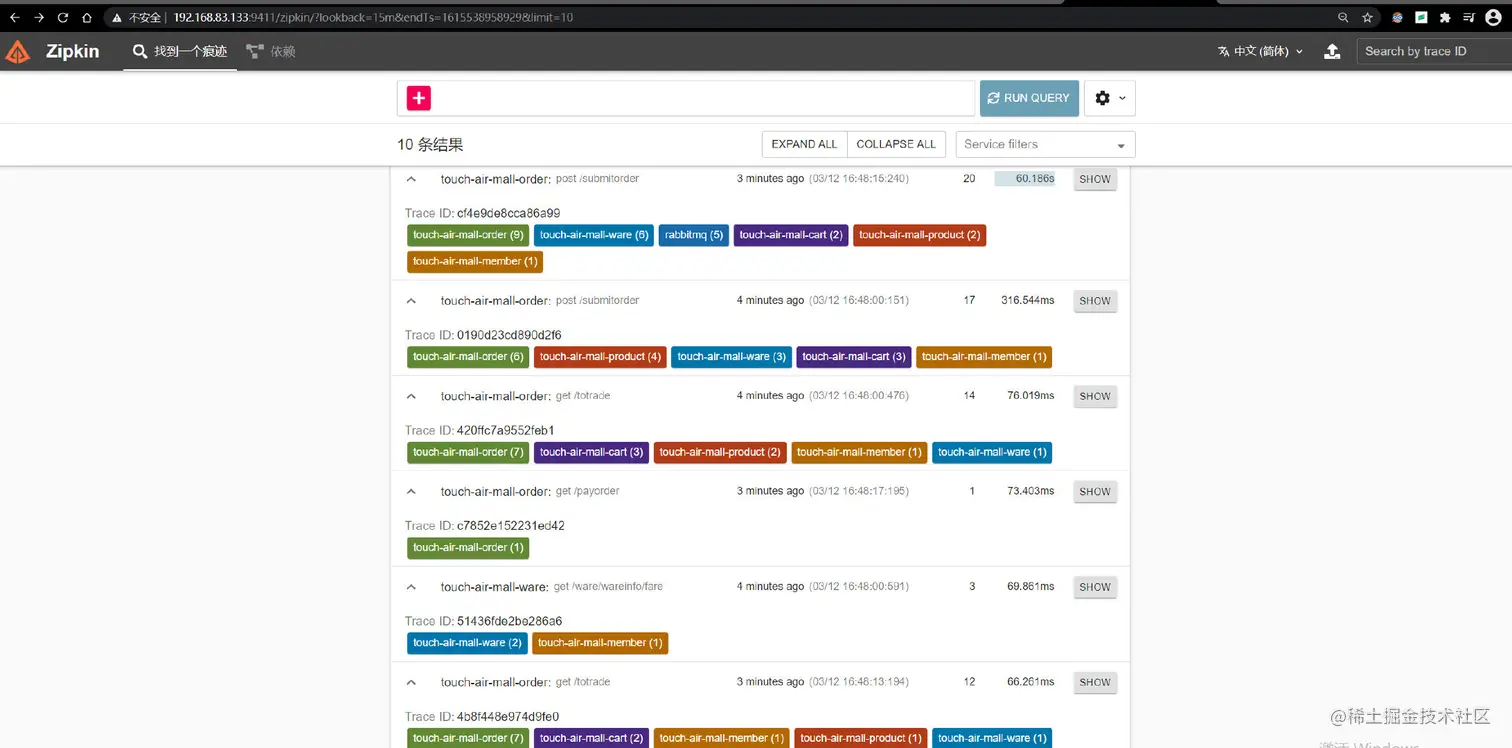Click the RUN QUERY button
This screenshot has width=1512, height=748.
[1029, 98]
